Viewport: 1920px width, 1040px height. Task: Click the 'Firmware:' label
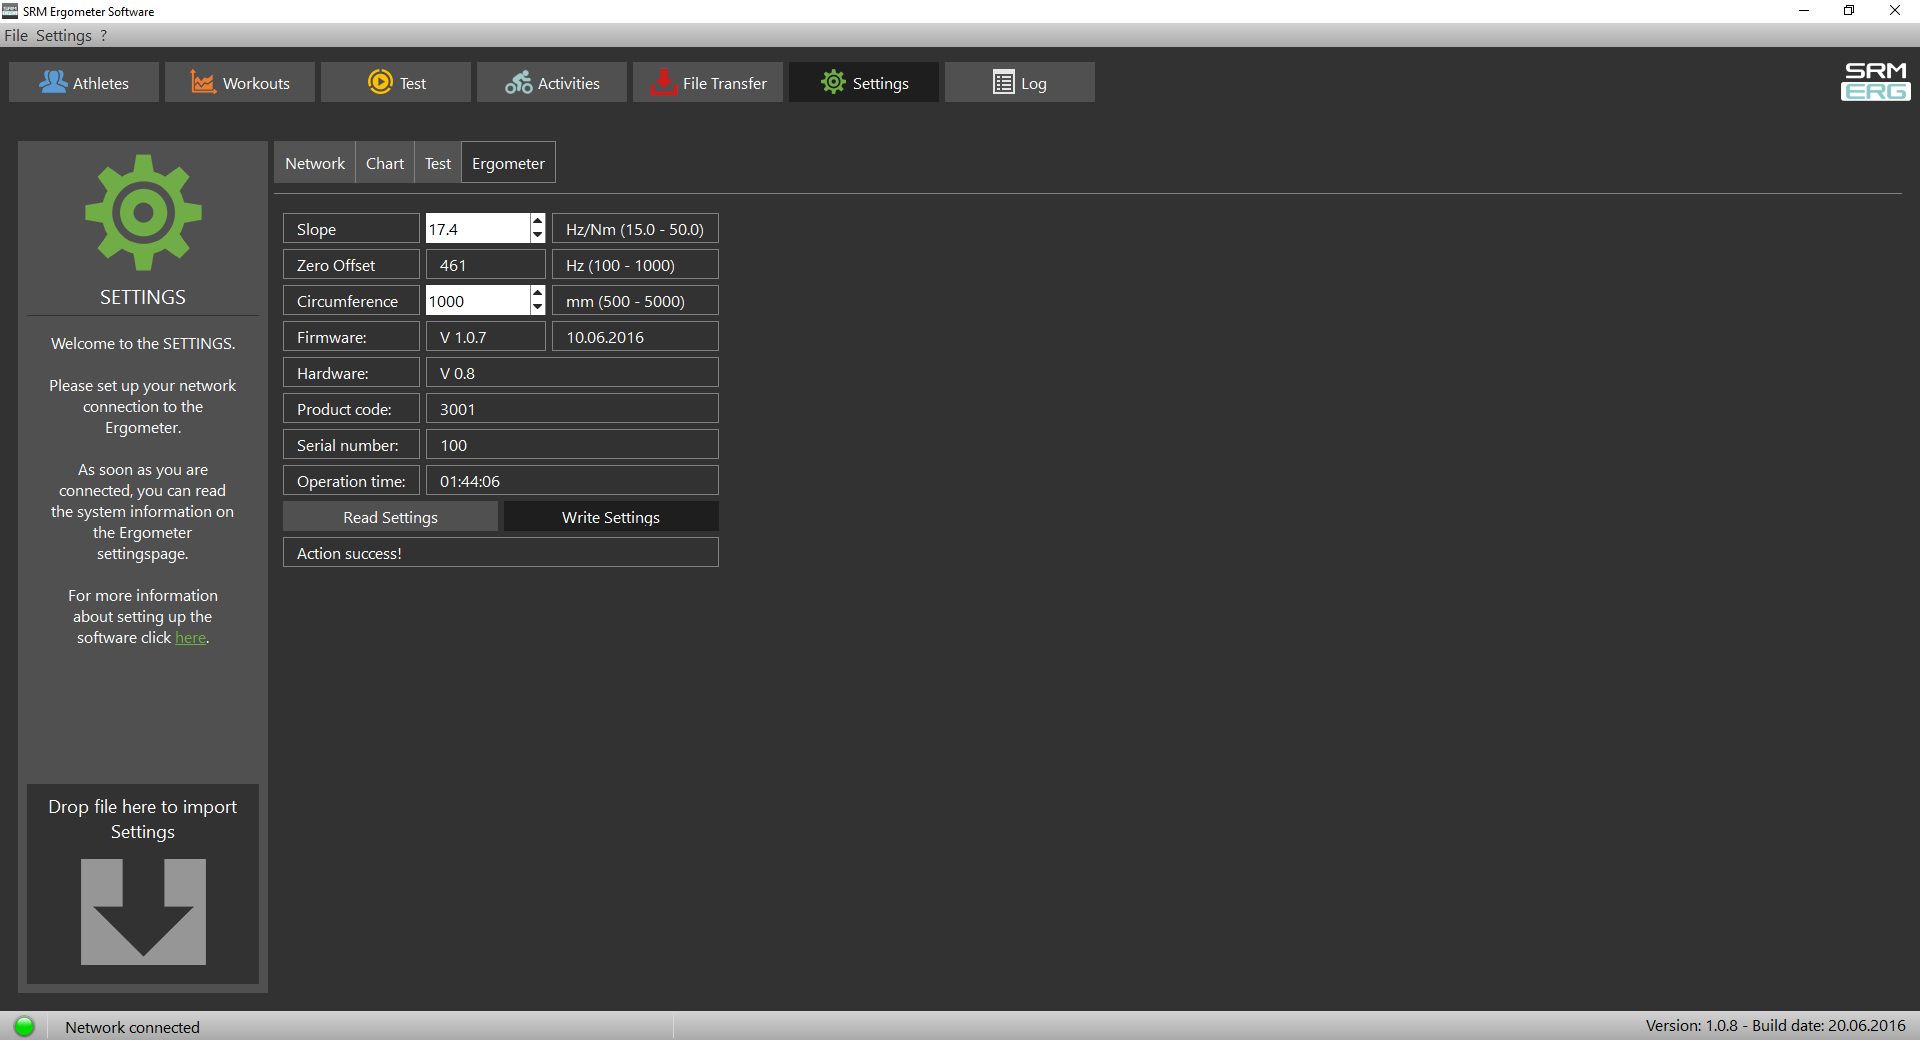pyautogui.click(x=351, y=337)
